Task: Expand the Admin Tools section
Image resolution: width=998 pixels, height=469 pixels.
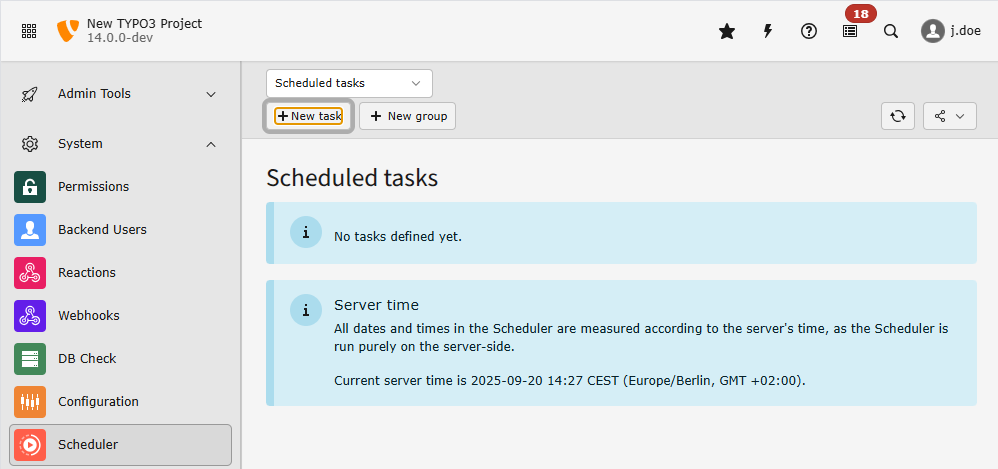Action: click(x=120, y=94)
